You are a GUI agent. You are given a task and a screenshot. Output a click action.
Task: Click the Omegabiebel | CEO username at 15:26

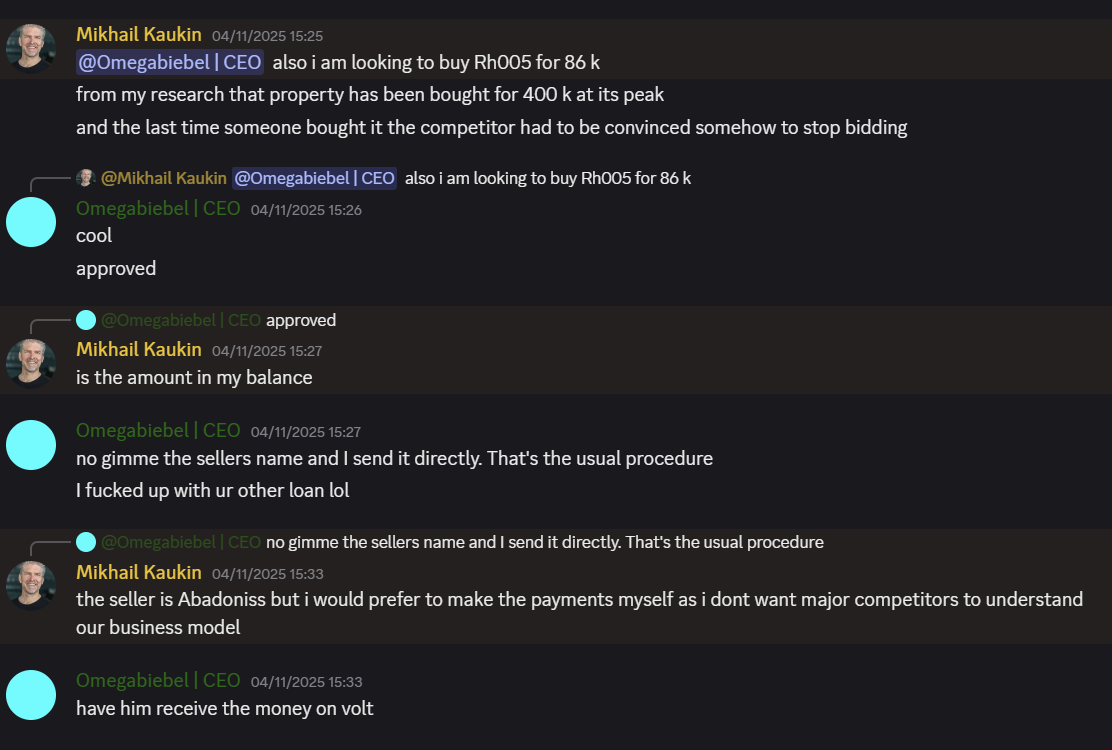pos(158,208)
